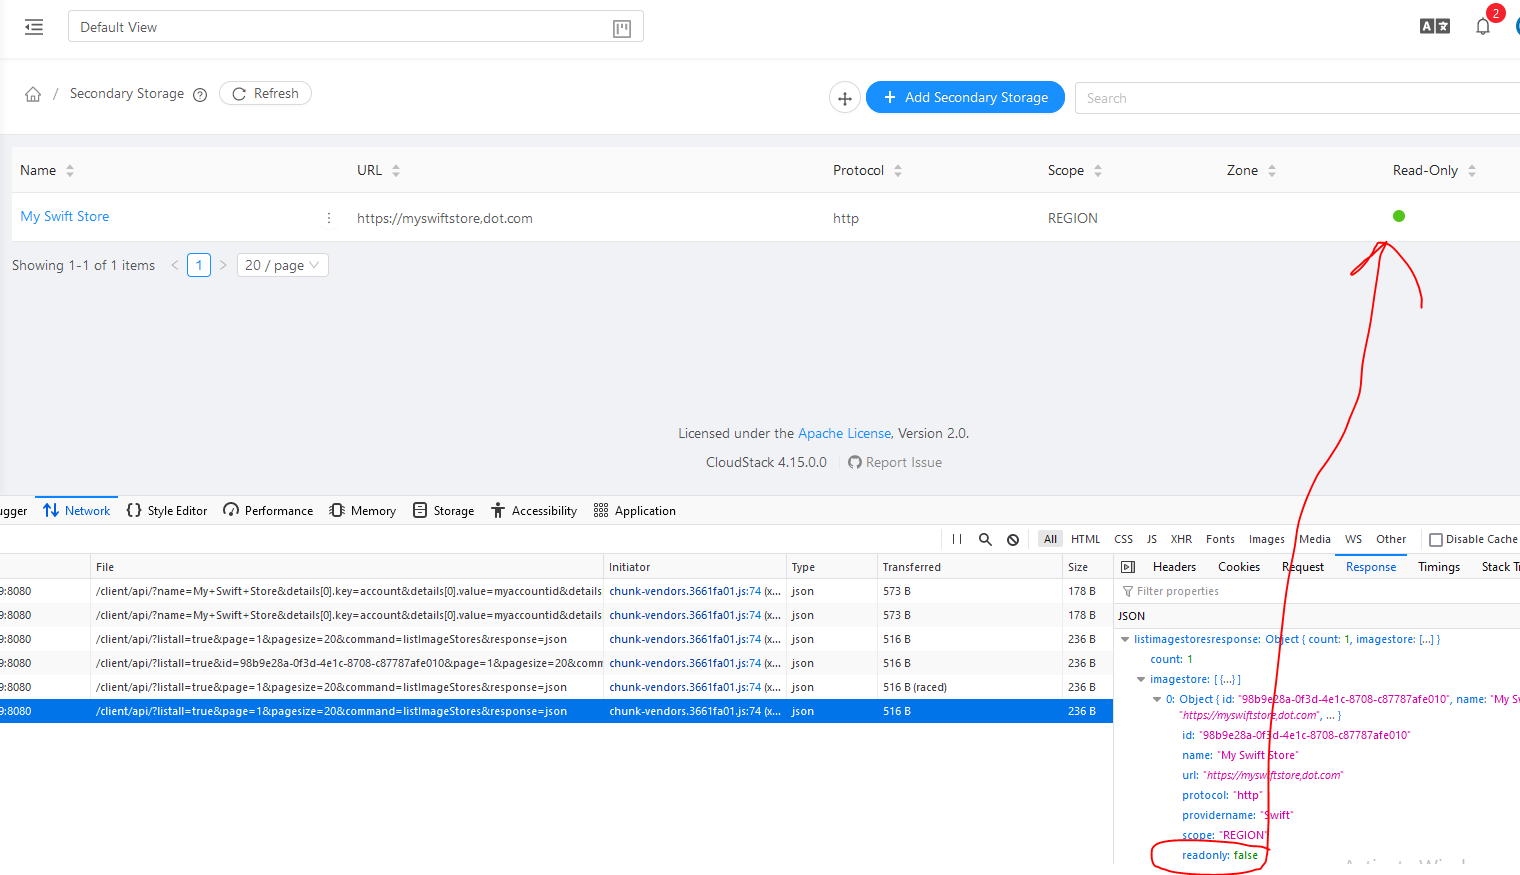
Task: Select request with id=98b9e28a in URL
Action: click(556, 663)
